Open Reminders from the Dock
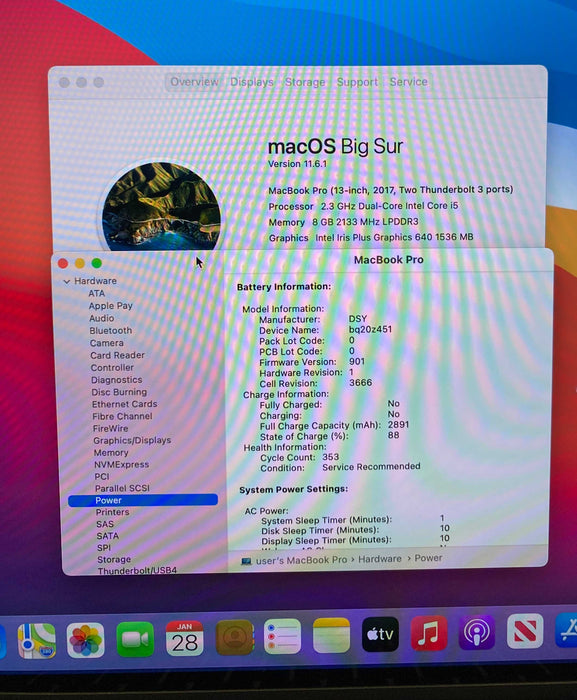577x700 pixels. 282,636
